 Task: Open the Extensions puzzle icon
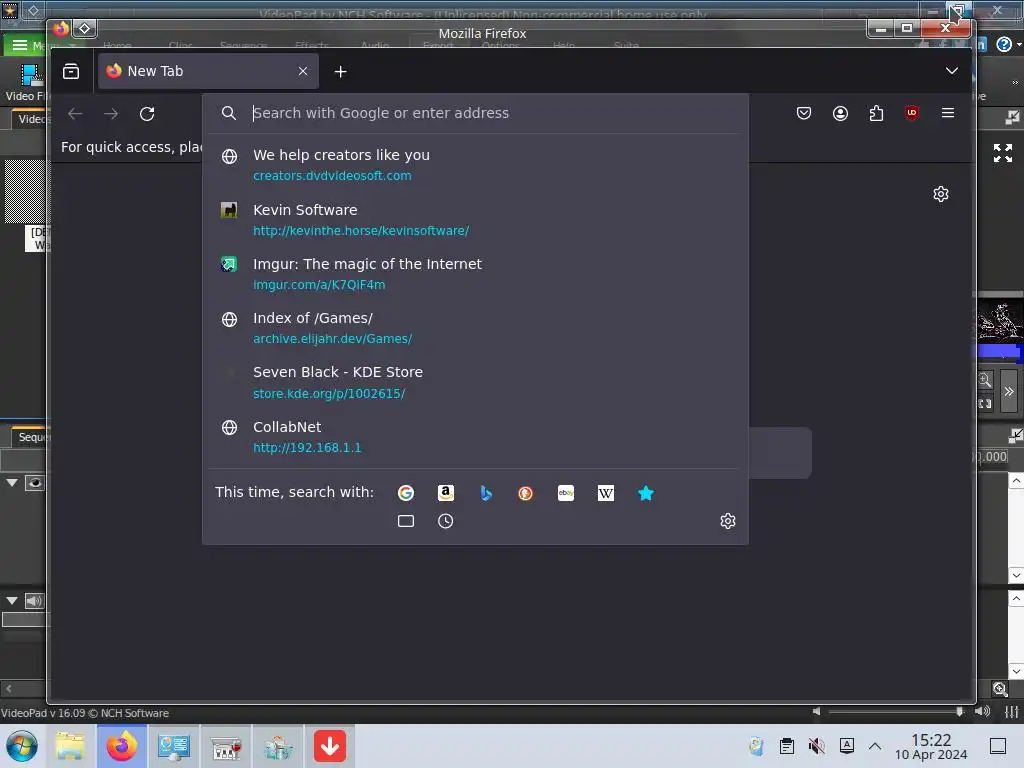876,113
